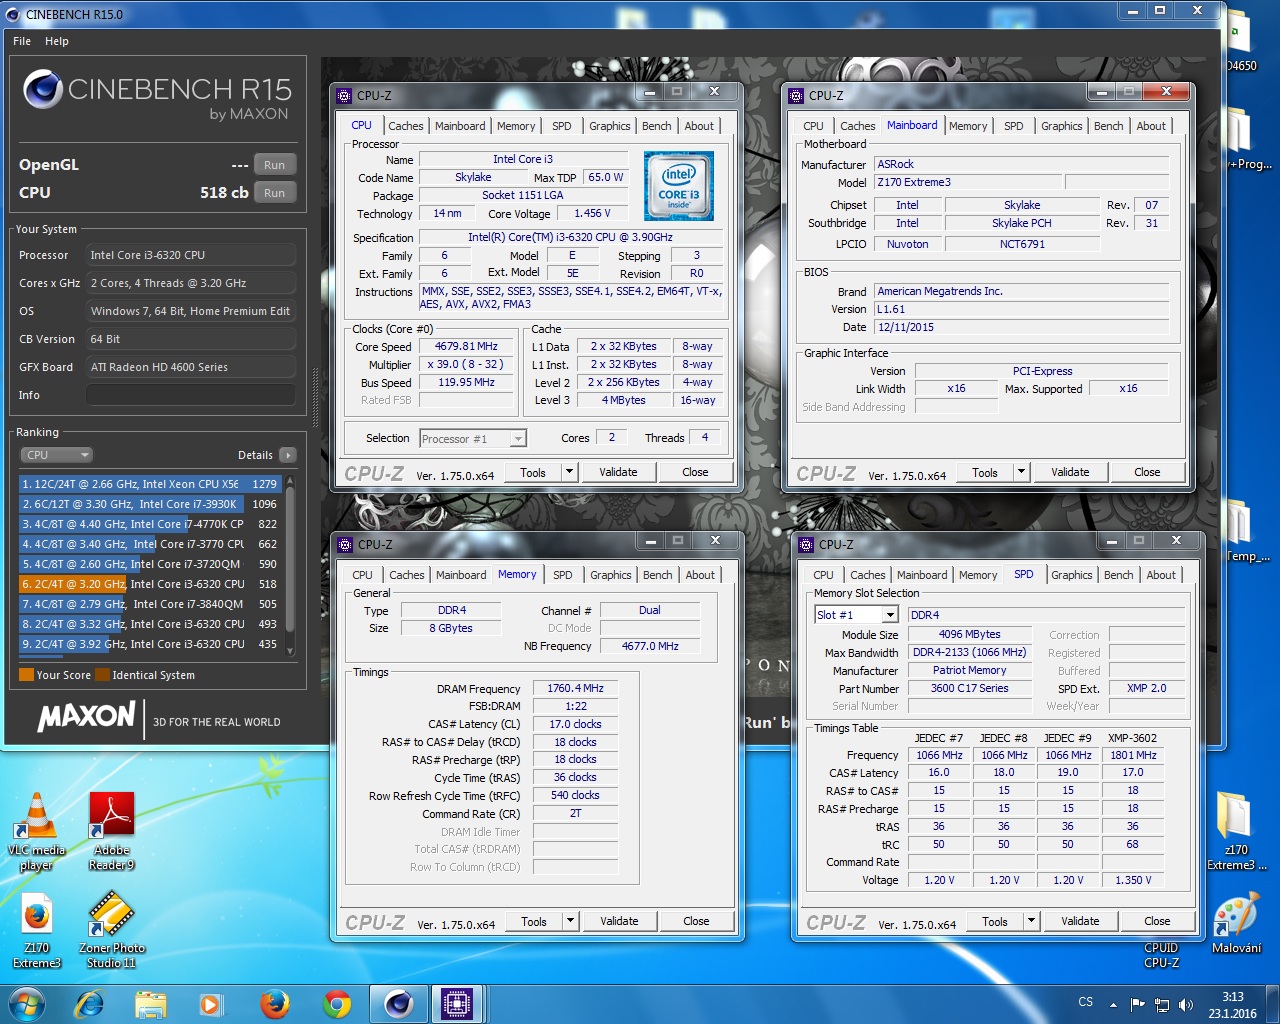Click the Intel Core i3 logo badge

[679, 186]
